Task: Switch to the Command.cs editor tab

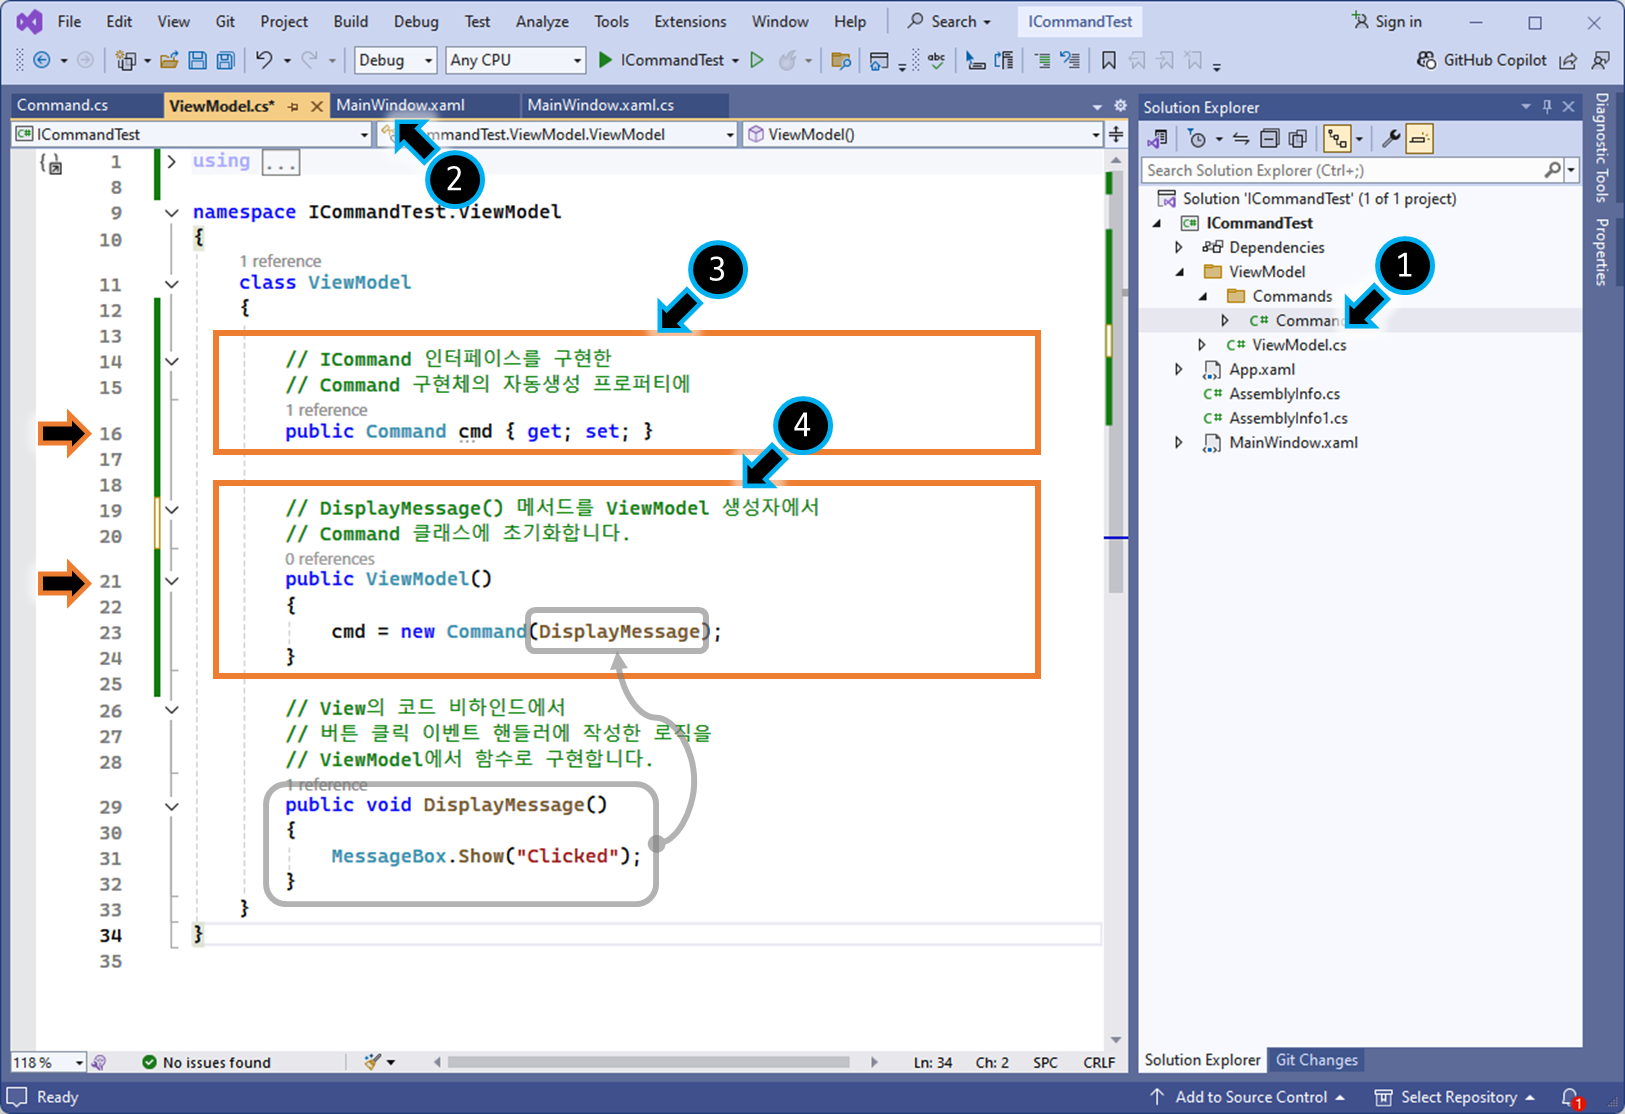Action: point(62,105)
